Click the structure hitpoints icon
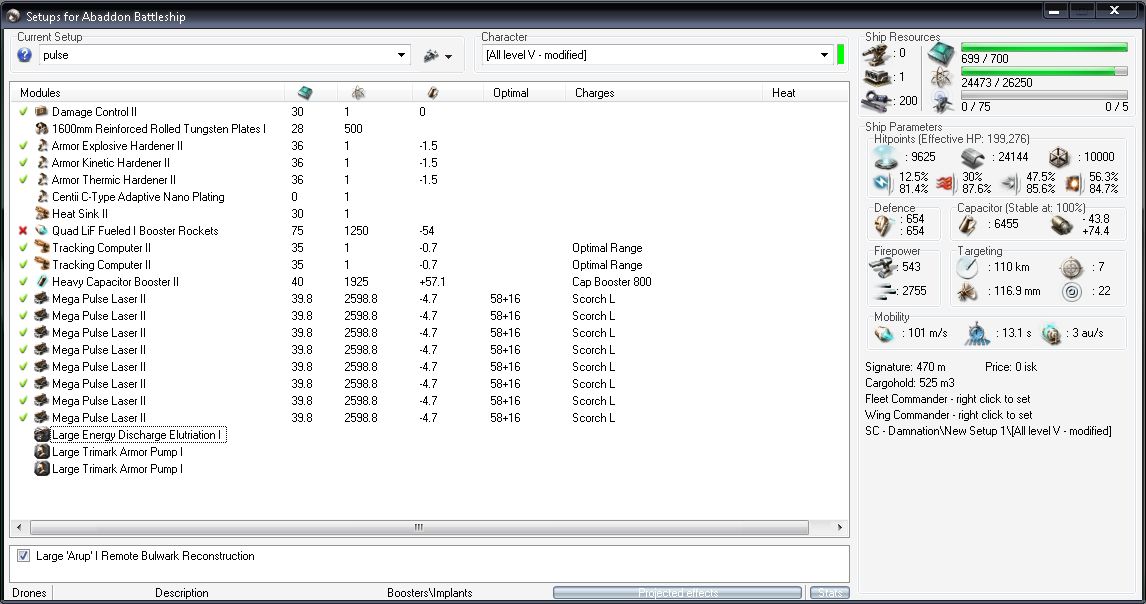The image size is (1146, 604). pyautogui.click(x=1059, y=157)
